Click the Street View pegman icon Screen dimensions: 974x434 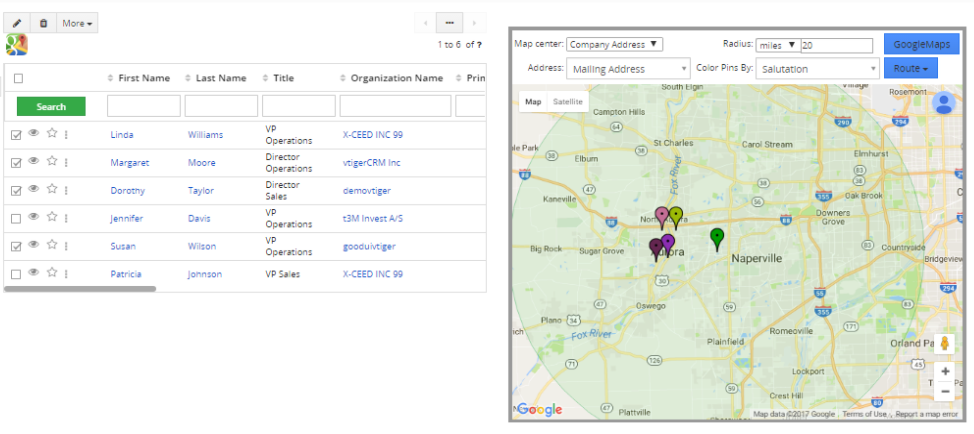pyautogui.click(x=945, y=343)
